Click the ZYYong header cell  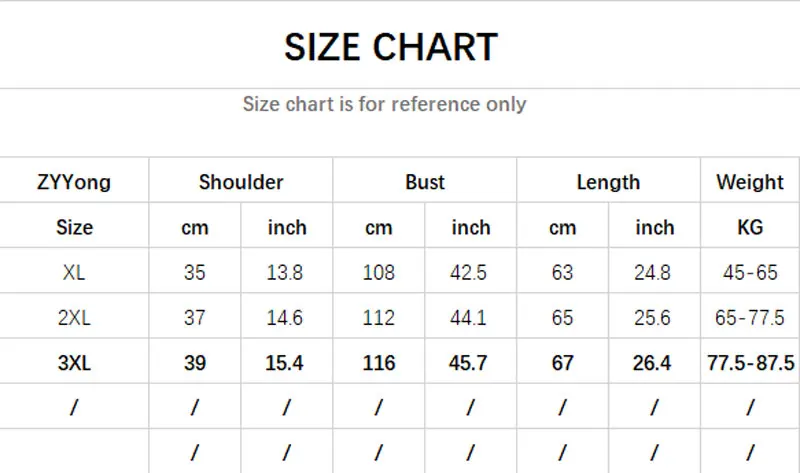[74, 182]
